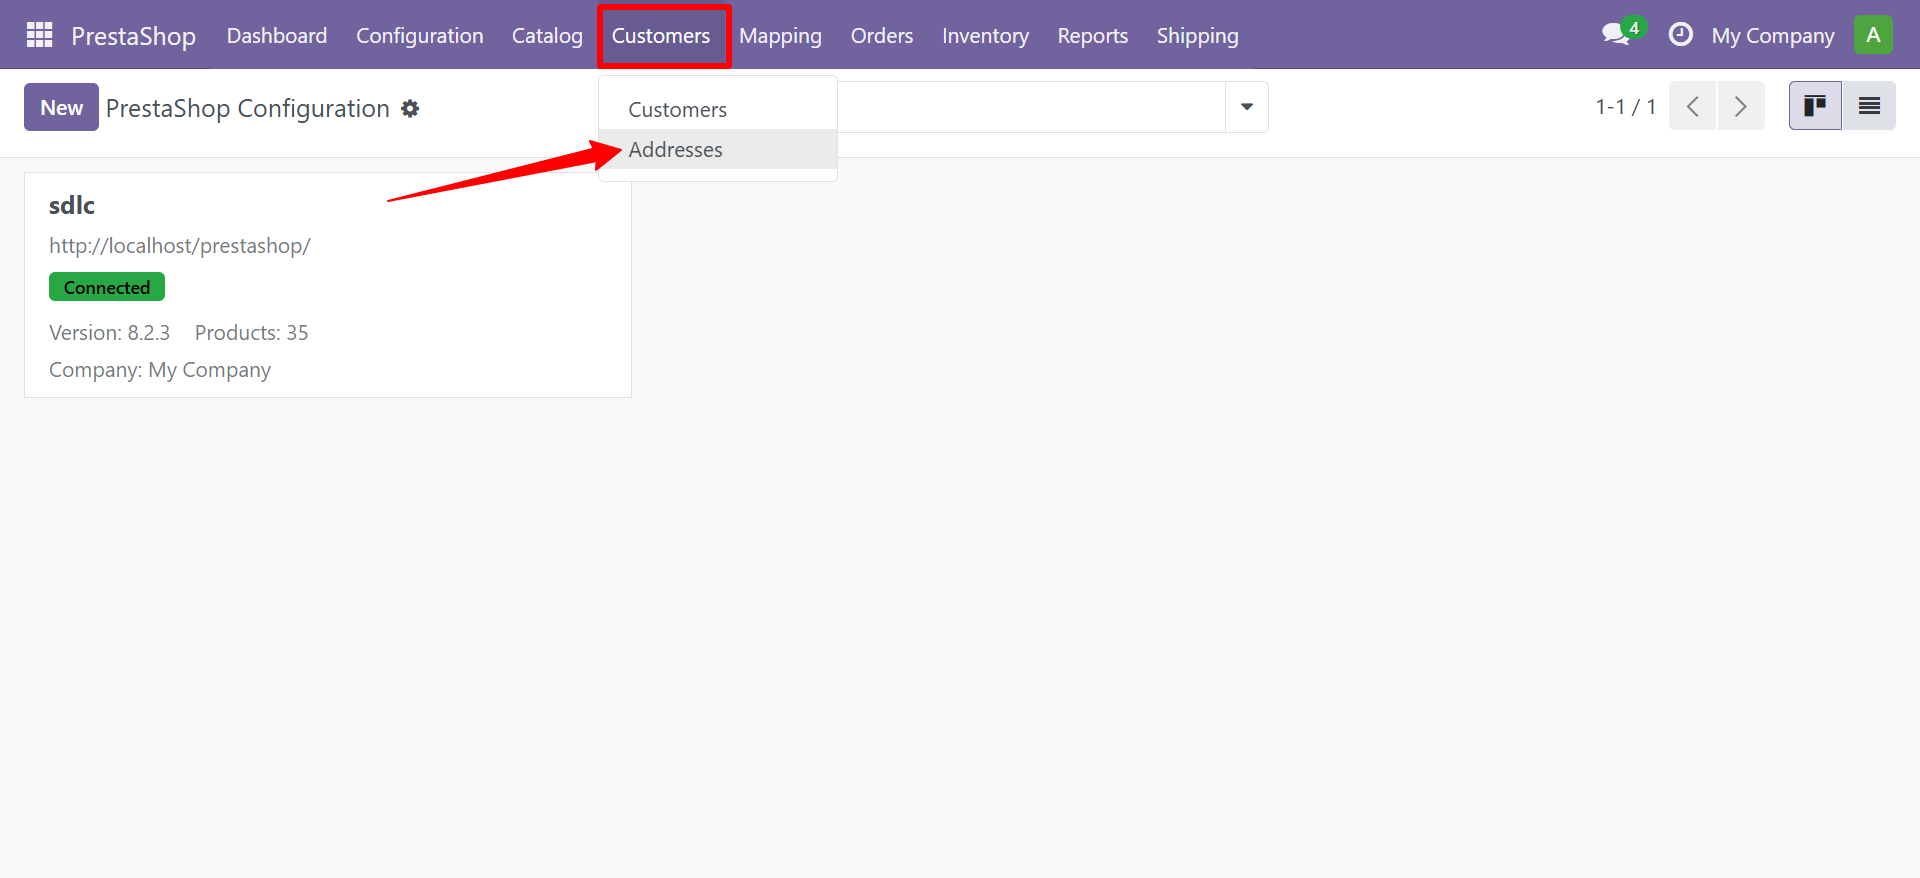Screen dimensions: 1920x878
Task: Click the PrestaShop Configuration breadcrumb title
Action: tap(248, 108)
